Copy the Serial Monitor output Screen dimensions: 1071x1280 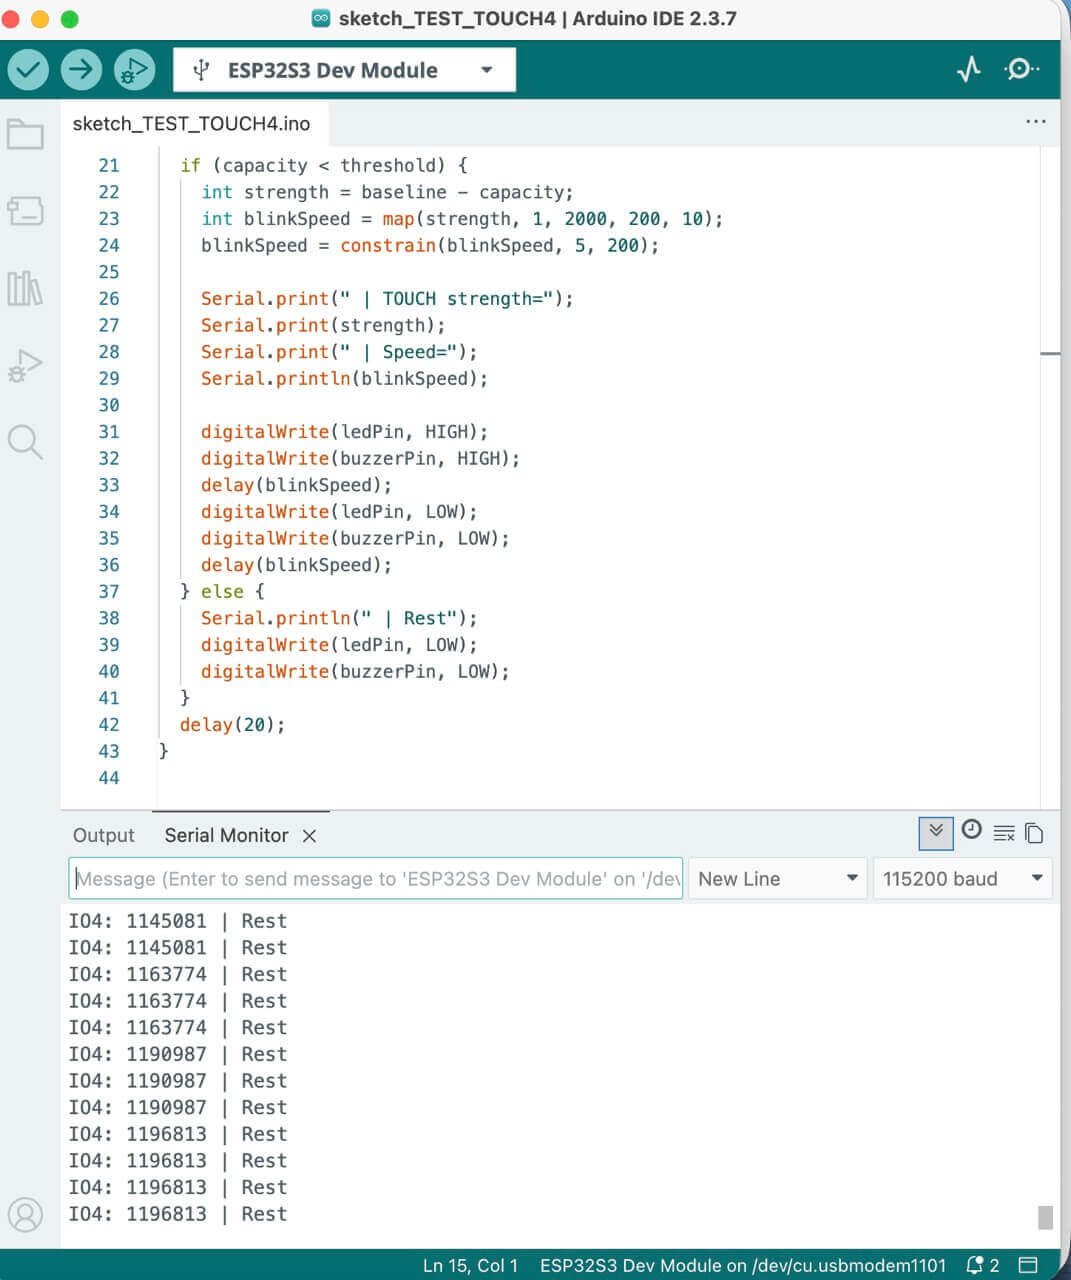coord(1035,833)
